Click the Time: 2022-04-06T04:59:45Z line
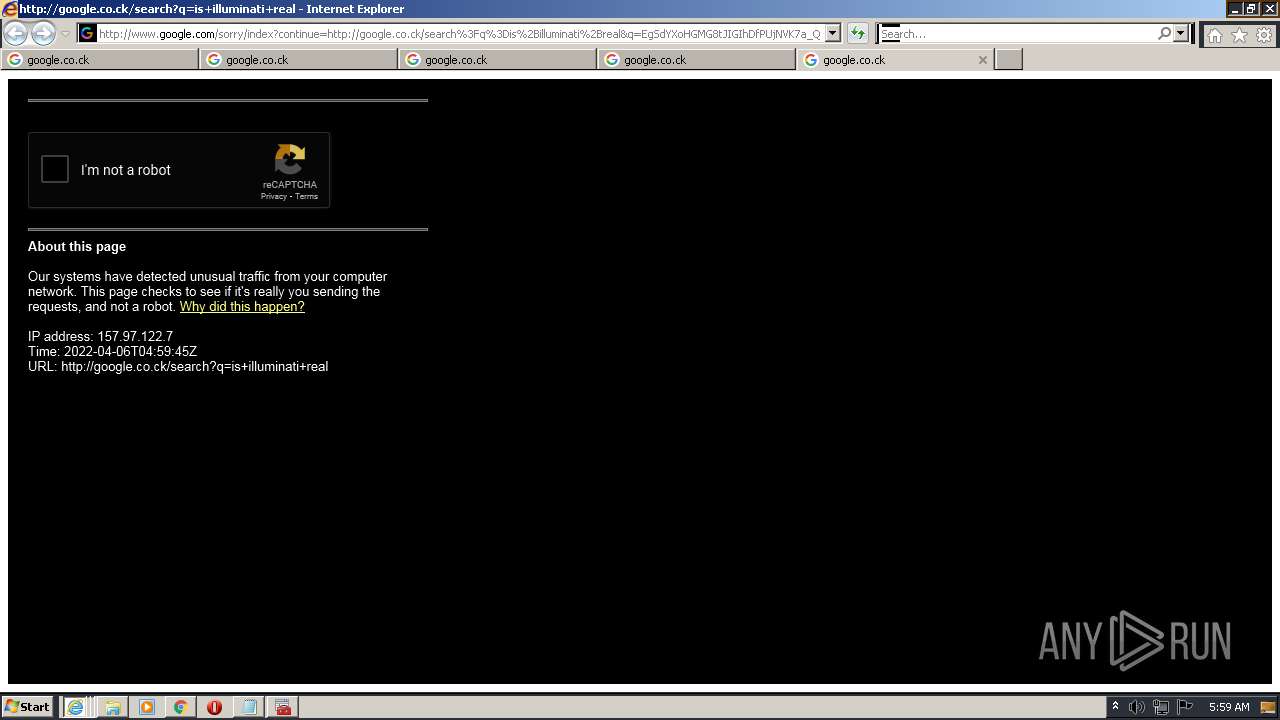Screen dimensions: 1280x720 coord(112,352)
